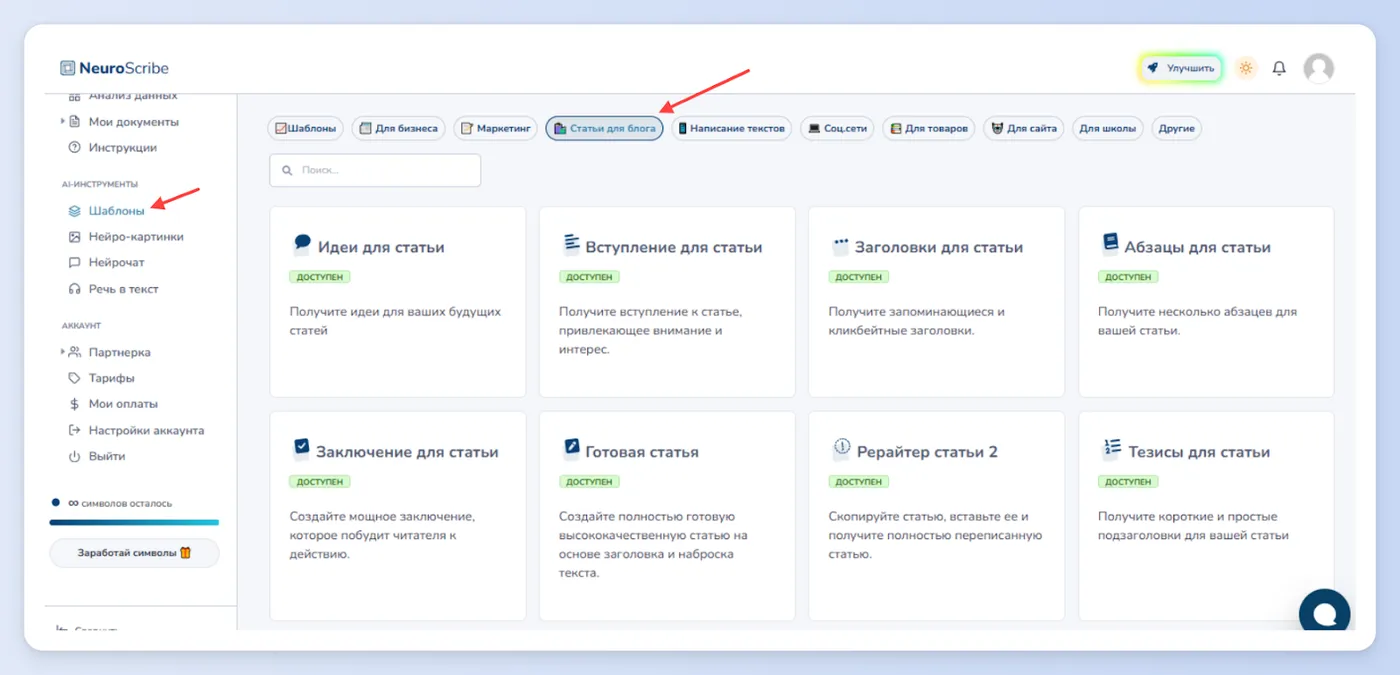This screenshot has height=675, width=1400.
Task: Open Инструкции in the sidebar
Action: 122,148
